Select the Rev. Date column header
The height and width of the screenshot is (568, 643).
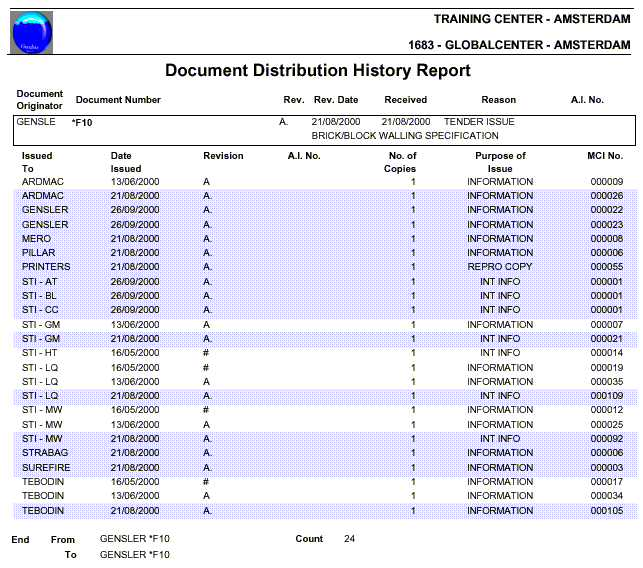336,100
